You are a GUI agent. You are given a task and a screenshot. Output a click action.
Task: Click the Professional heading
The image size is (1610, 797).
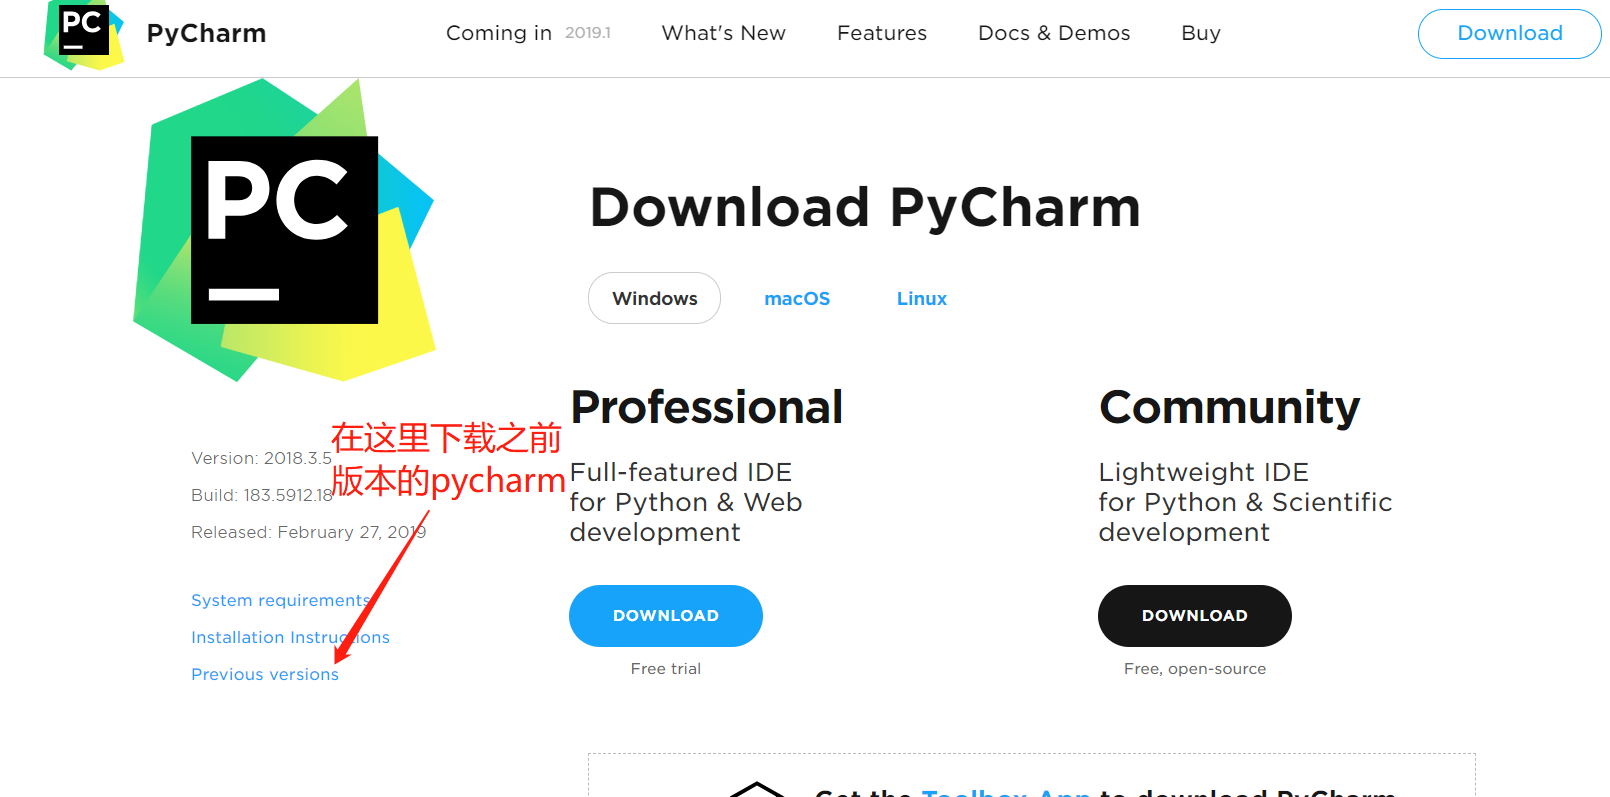pyautogui.click(x=706, y=407)
